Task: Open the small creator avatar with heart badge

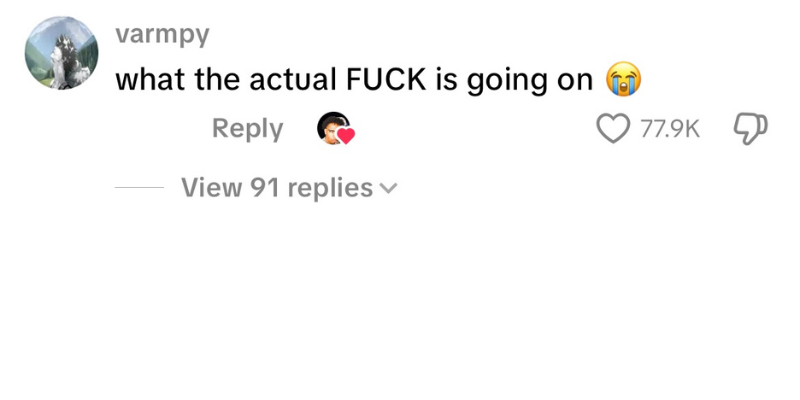Action: coord(335,129)
